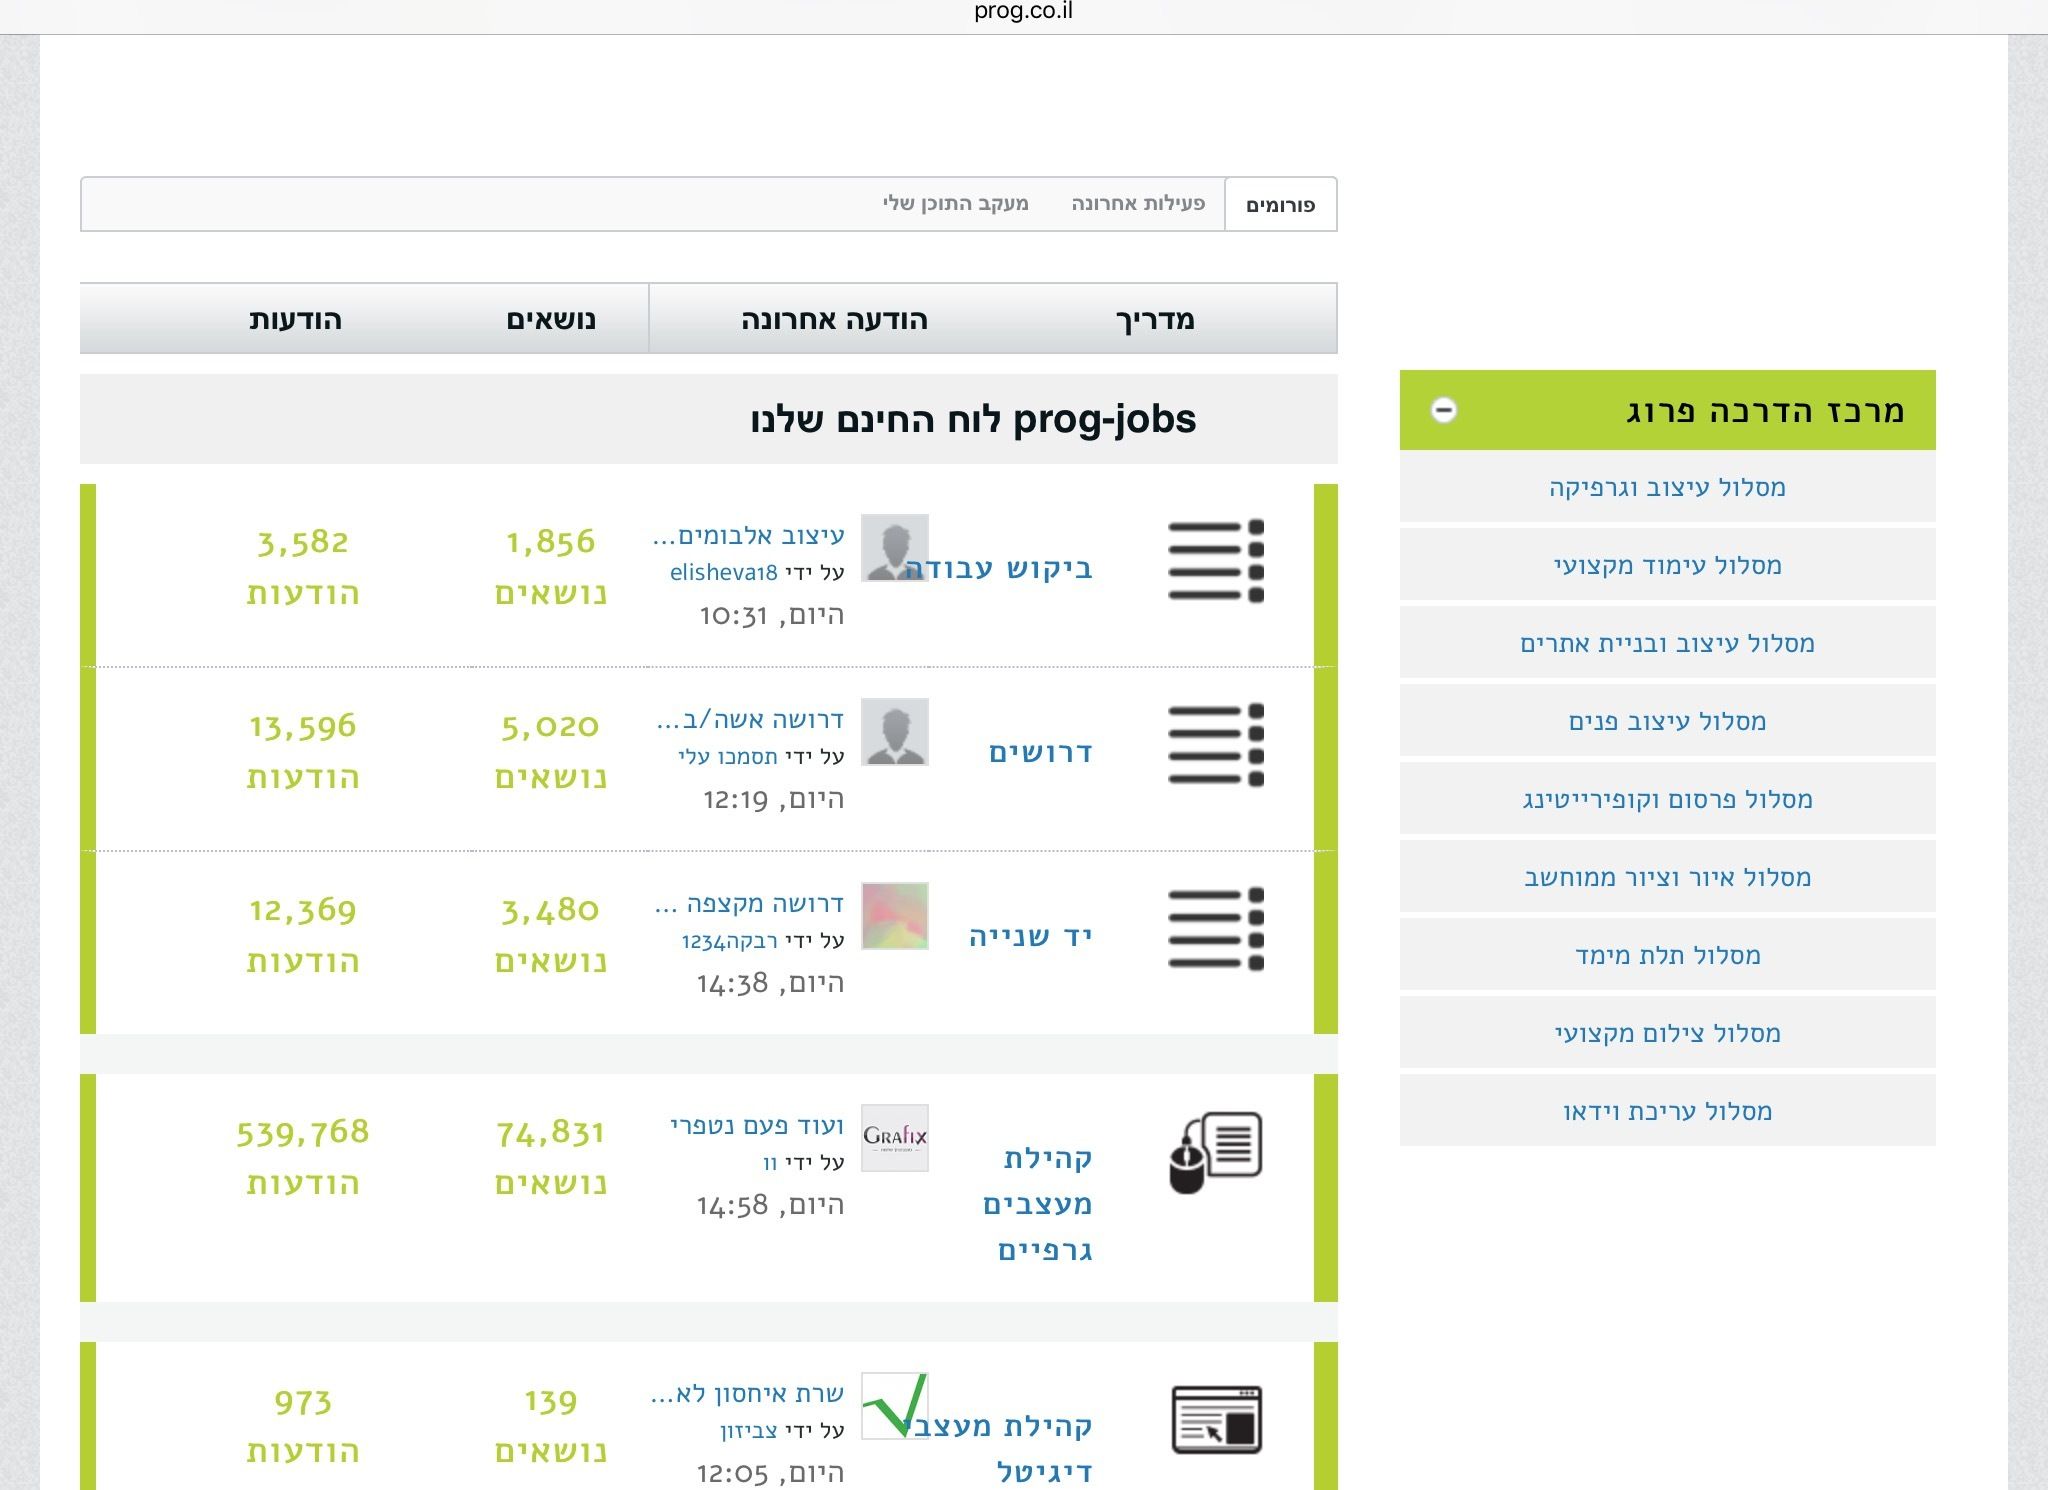This screenshot has height=1490, width=2048.
Task: Click the mouse-and-document icon for graphic designers community
Action: pos(1215,1152)
